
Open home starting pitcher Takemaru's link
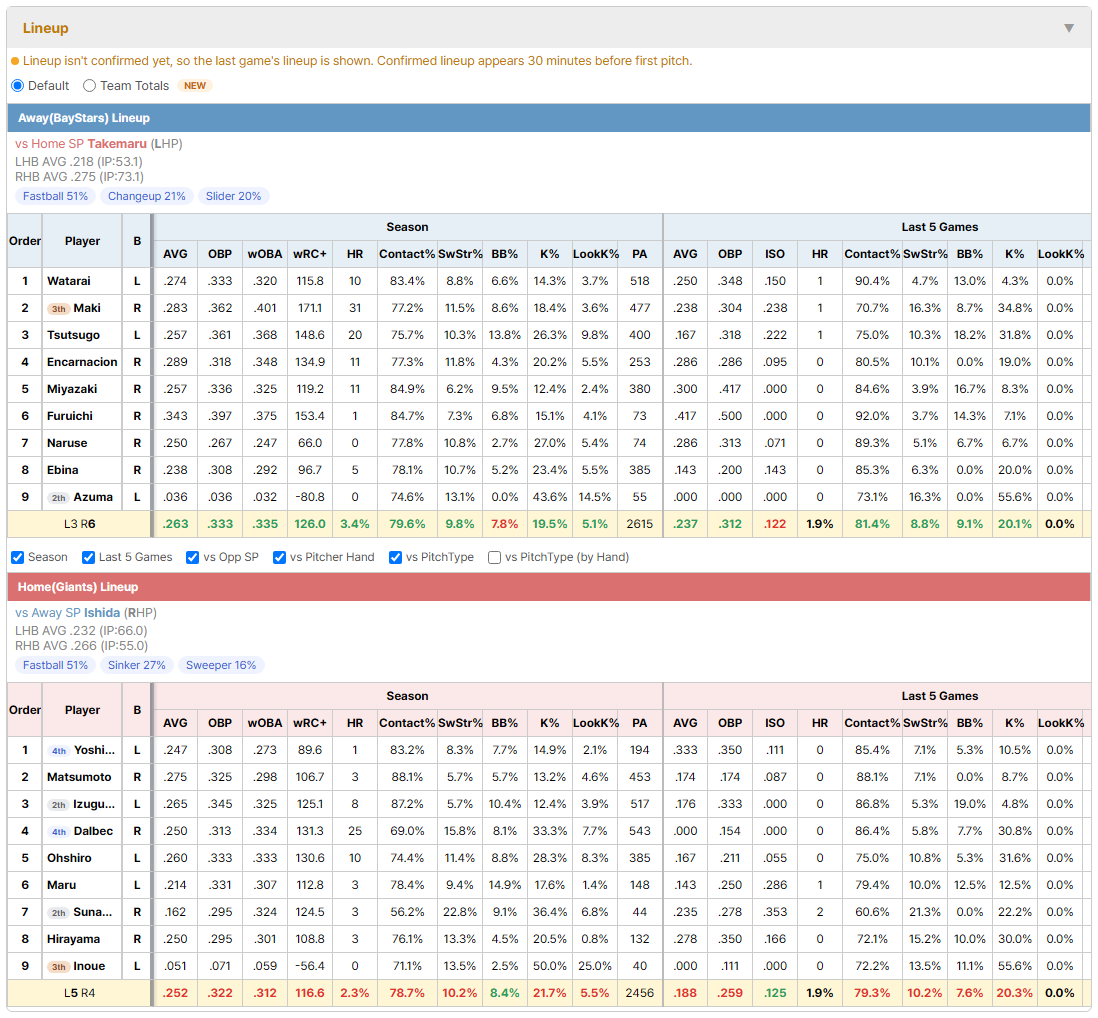pos(117,144)
